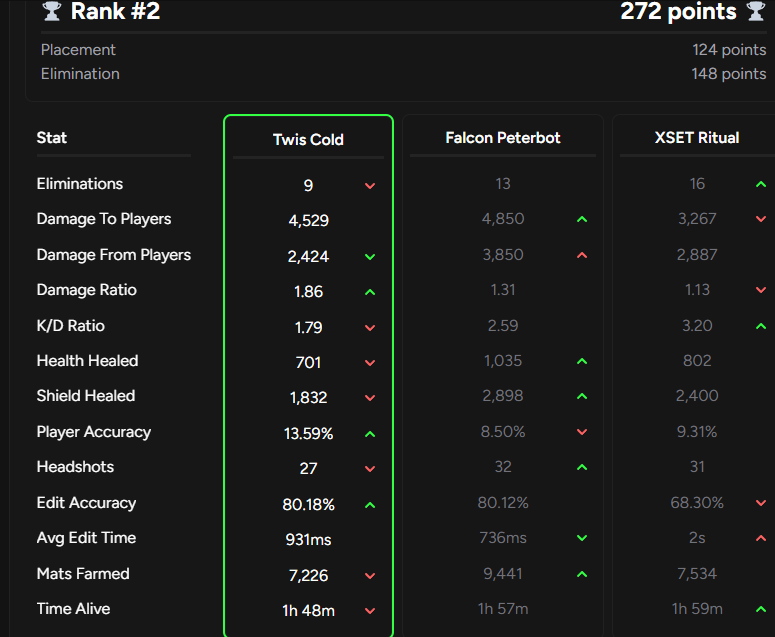Viewport: 775px width, 637px height.
Task: Select the Twis Cold column header
Action: click(x=308, y=139)
